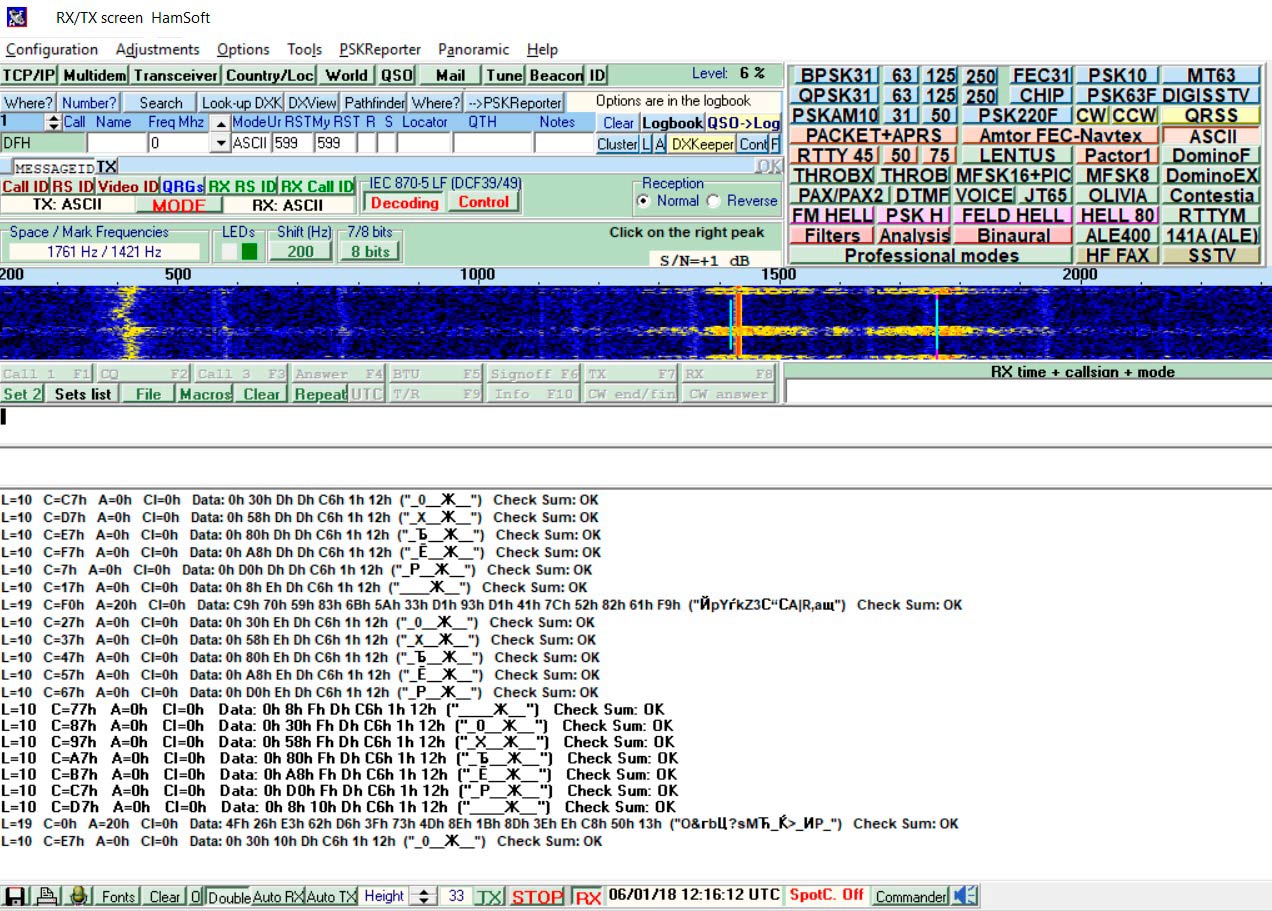This screenshot has width=1272, height=911.
Task: Click the Filters button
Action: pyautogui.click(x=832, y=235)
